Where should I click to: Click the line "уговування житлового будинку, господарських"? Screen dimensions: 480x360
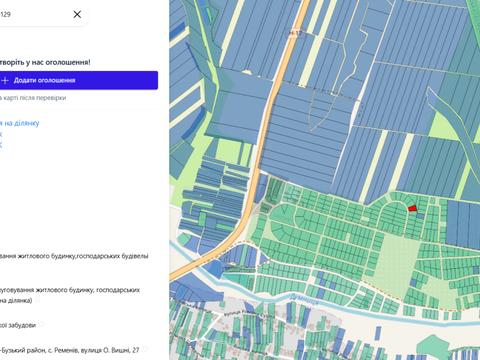click(x=70, y=290)
